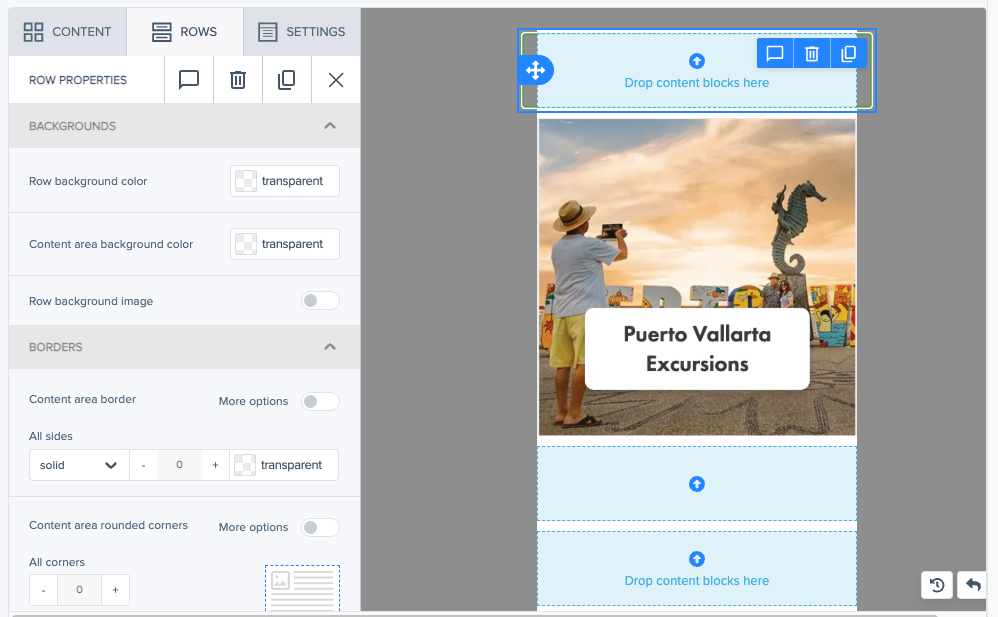Go to the Settings tab
The width and height of the screenshot is (998, 617).
click(x=302, y=32)
